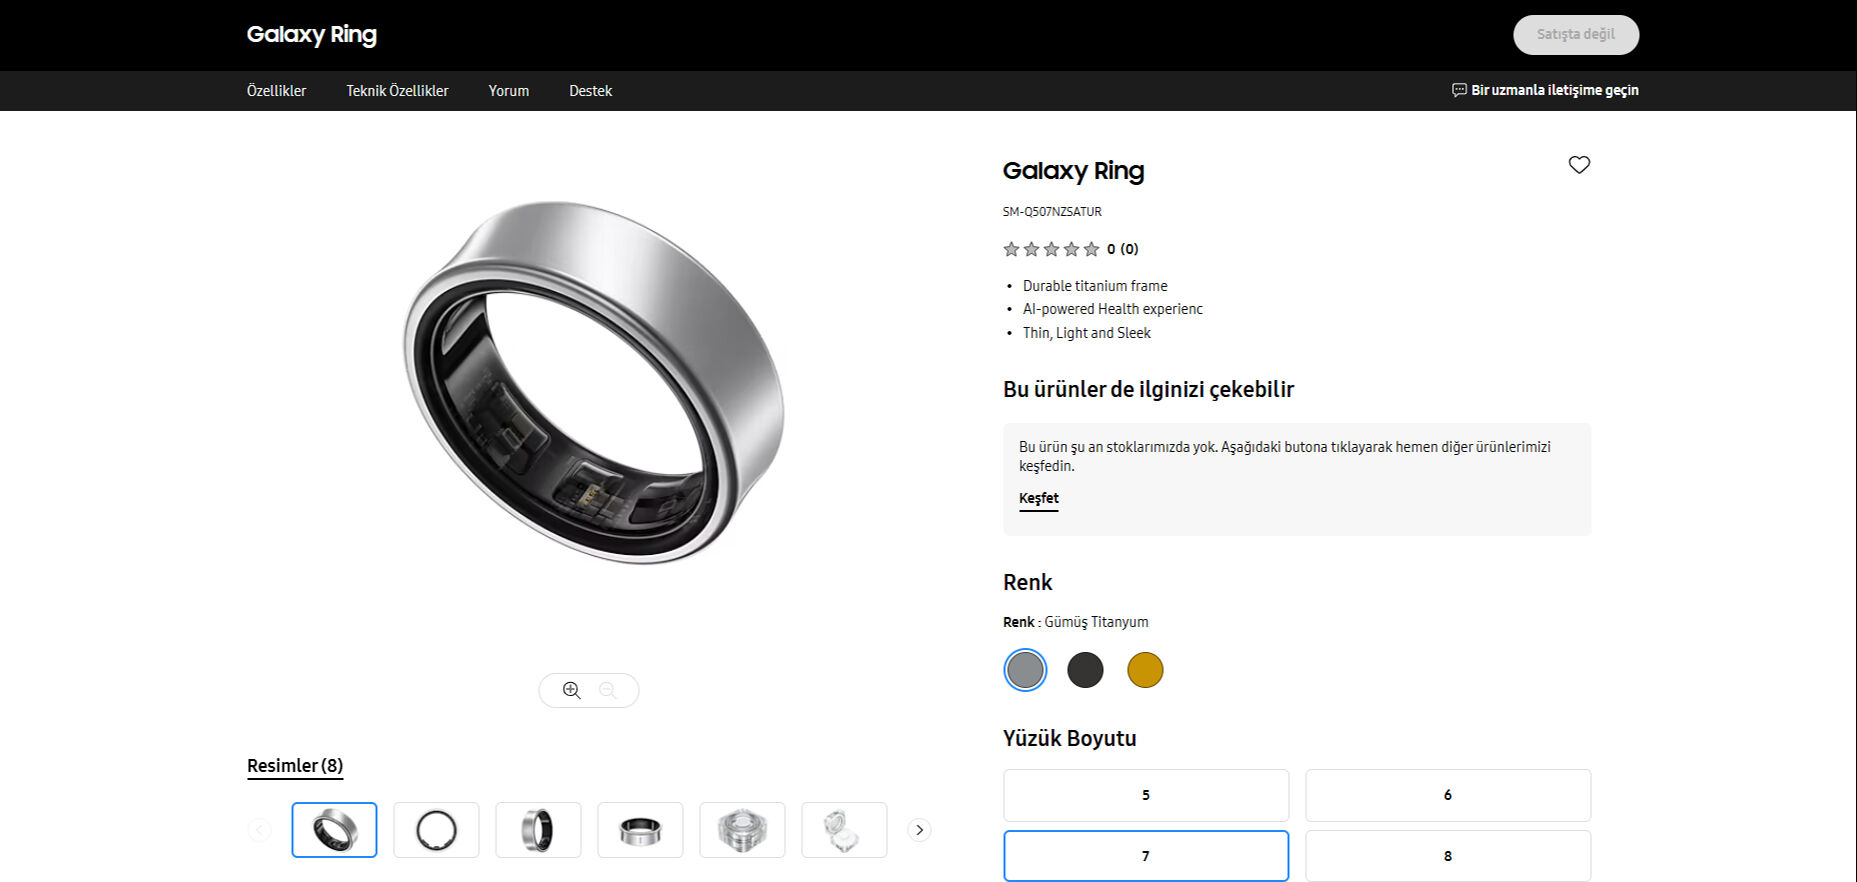Viewport: 1857px width, 882px height.
Task: Click the wishlist heart icon
Action: point(1579,165)
